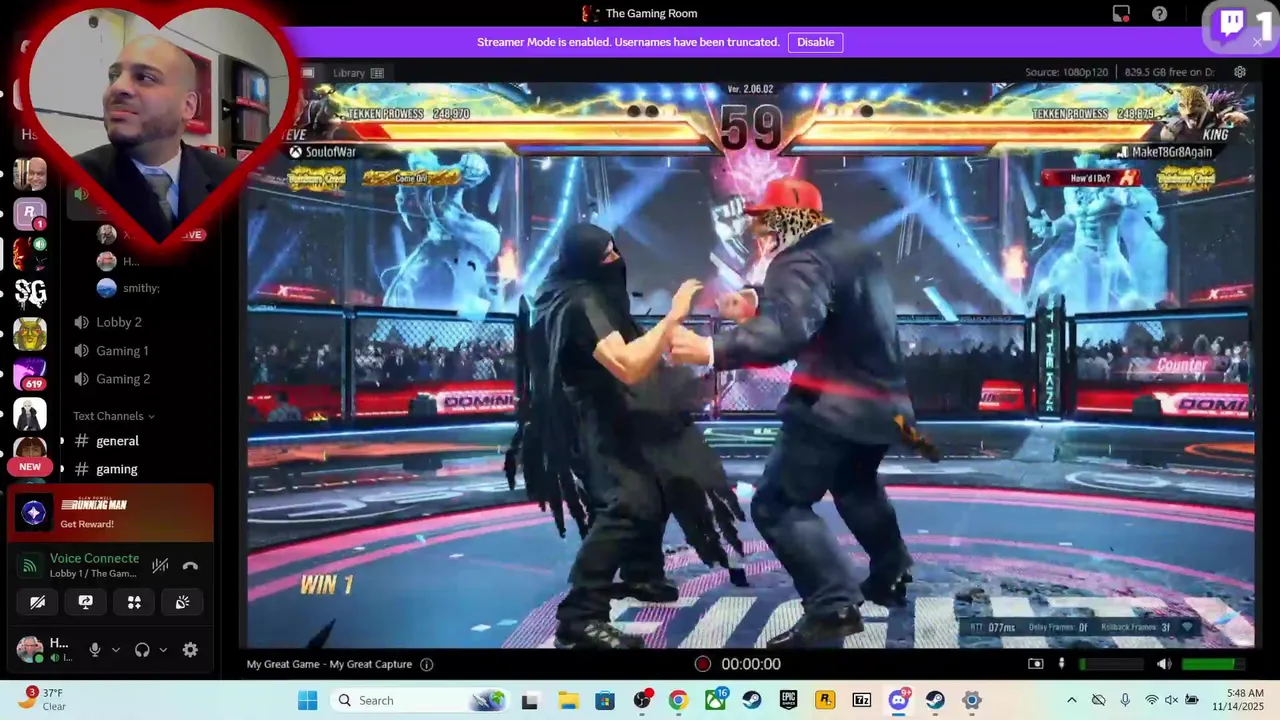Open Microsoft Store from taskbar
Screen dimensions: 1280x720
[605, 700]
